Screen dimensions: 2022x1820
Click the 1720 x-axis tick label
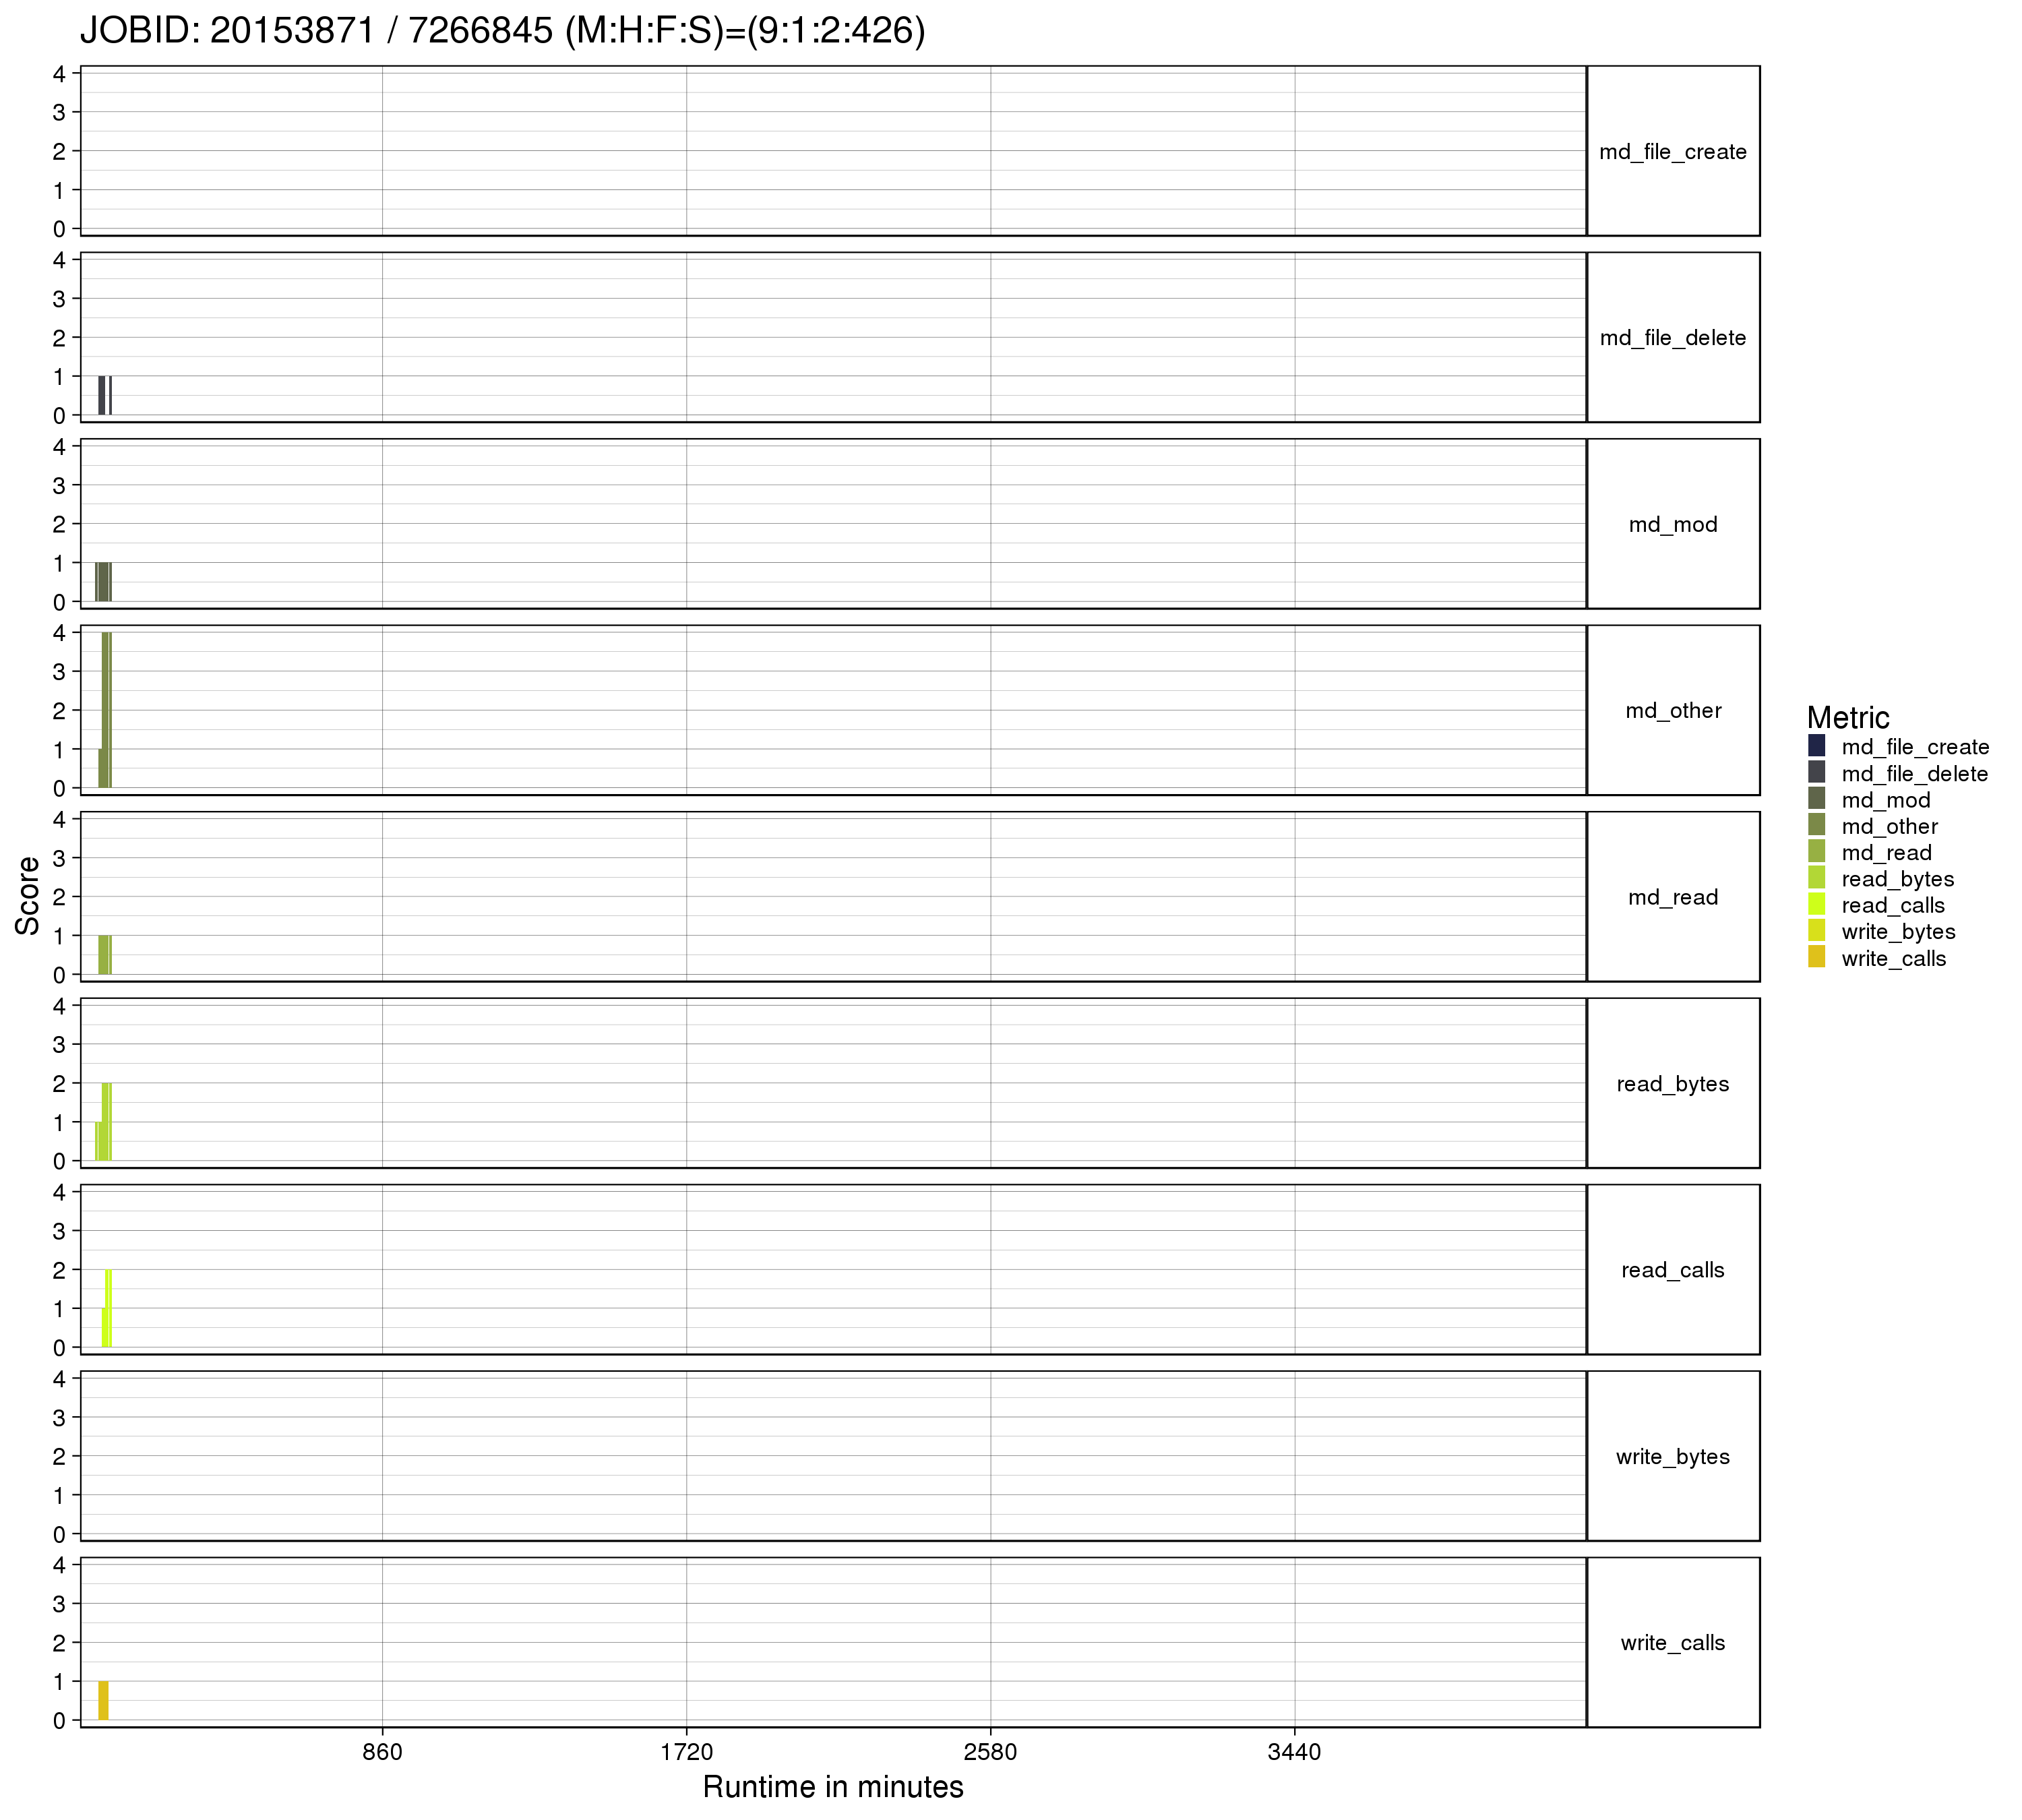[687, 1752]
